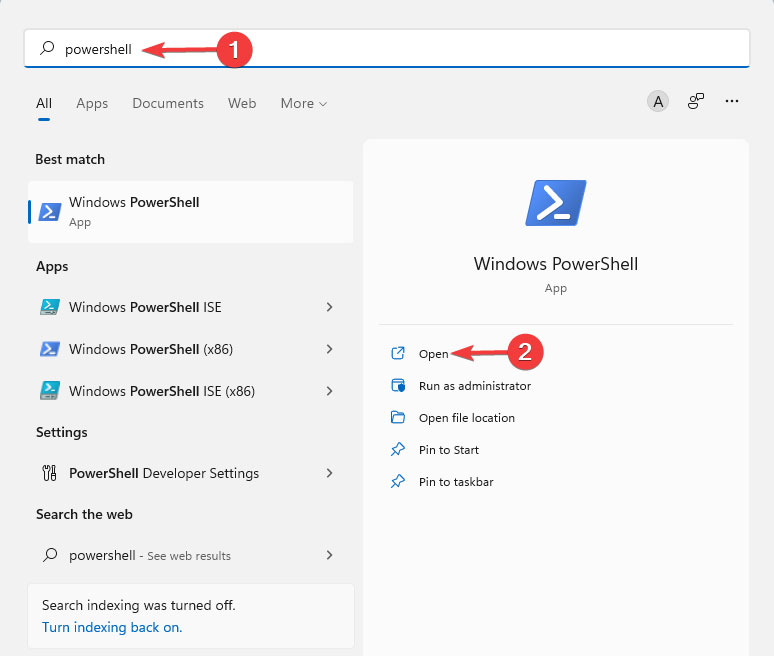Click the account avatar A icon
Viewport: 774px width, 656px height.
pyautogui.click(x=658, y=101)
